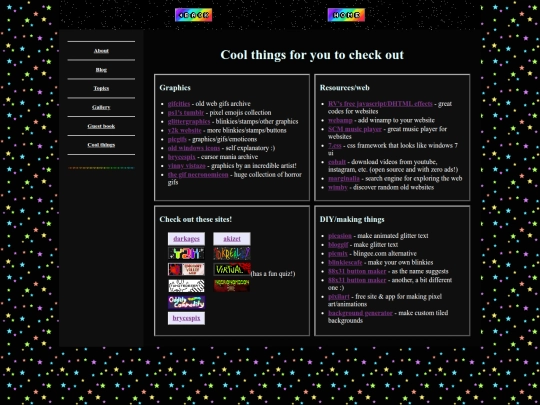The image size is (540, 405).
Task: Visit the pixilart link
Action: 339,297
